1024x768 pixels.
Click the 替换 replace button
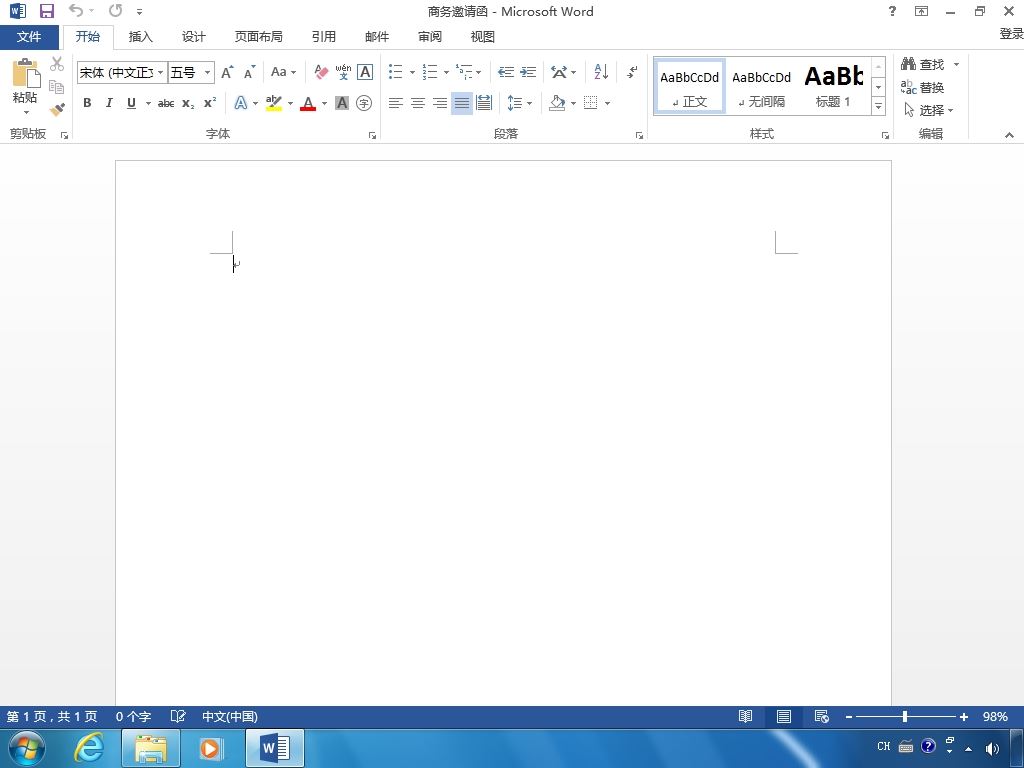pyautogui.click(x=922, y=87)
